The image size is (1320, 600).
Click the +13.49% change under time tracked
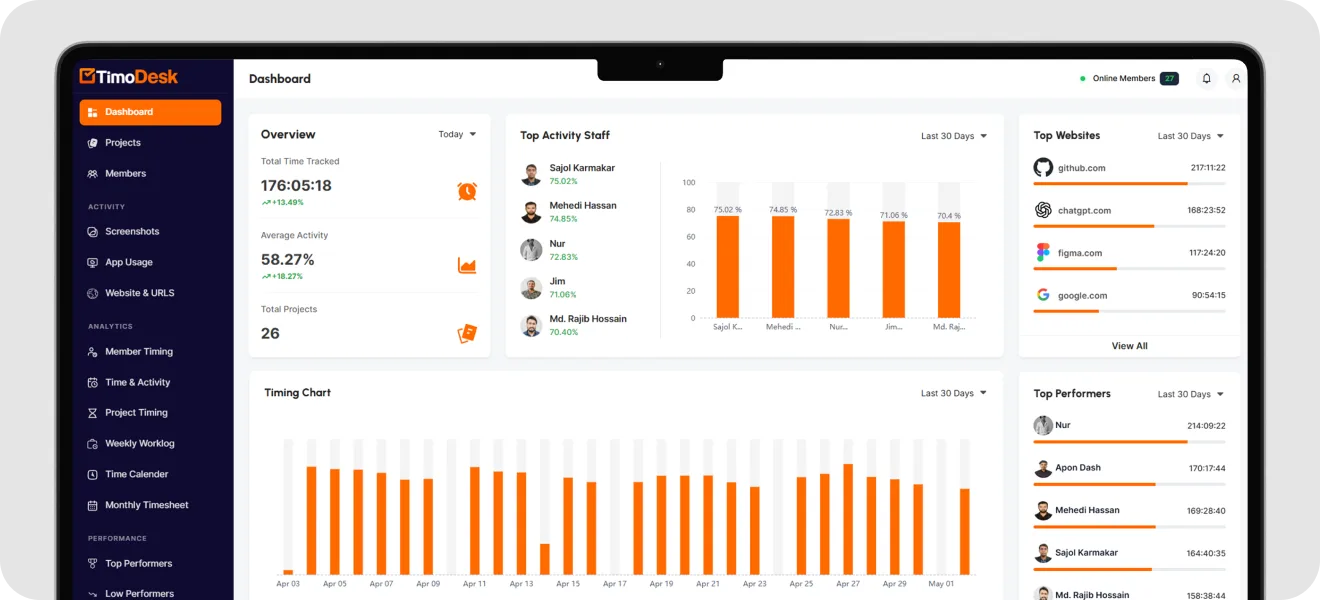[x=282, y=202]
